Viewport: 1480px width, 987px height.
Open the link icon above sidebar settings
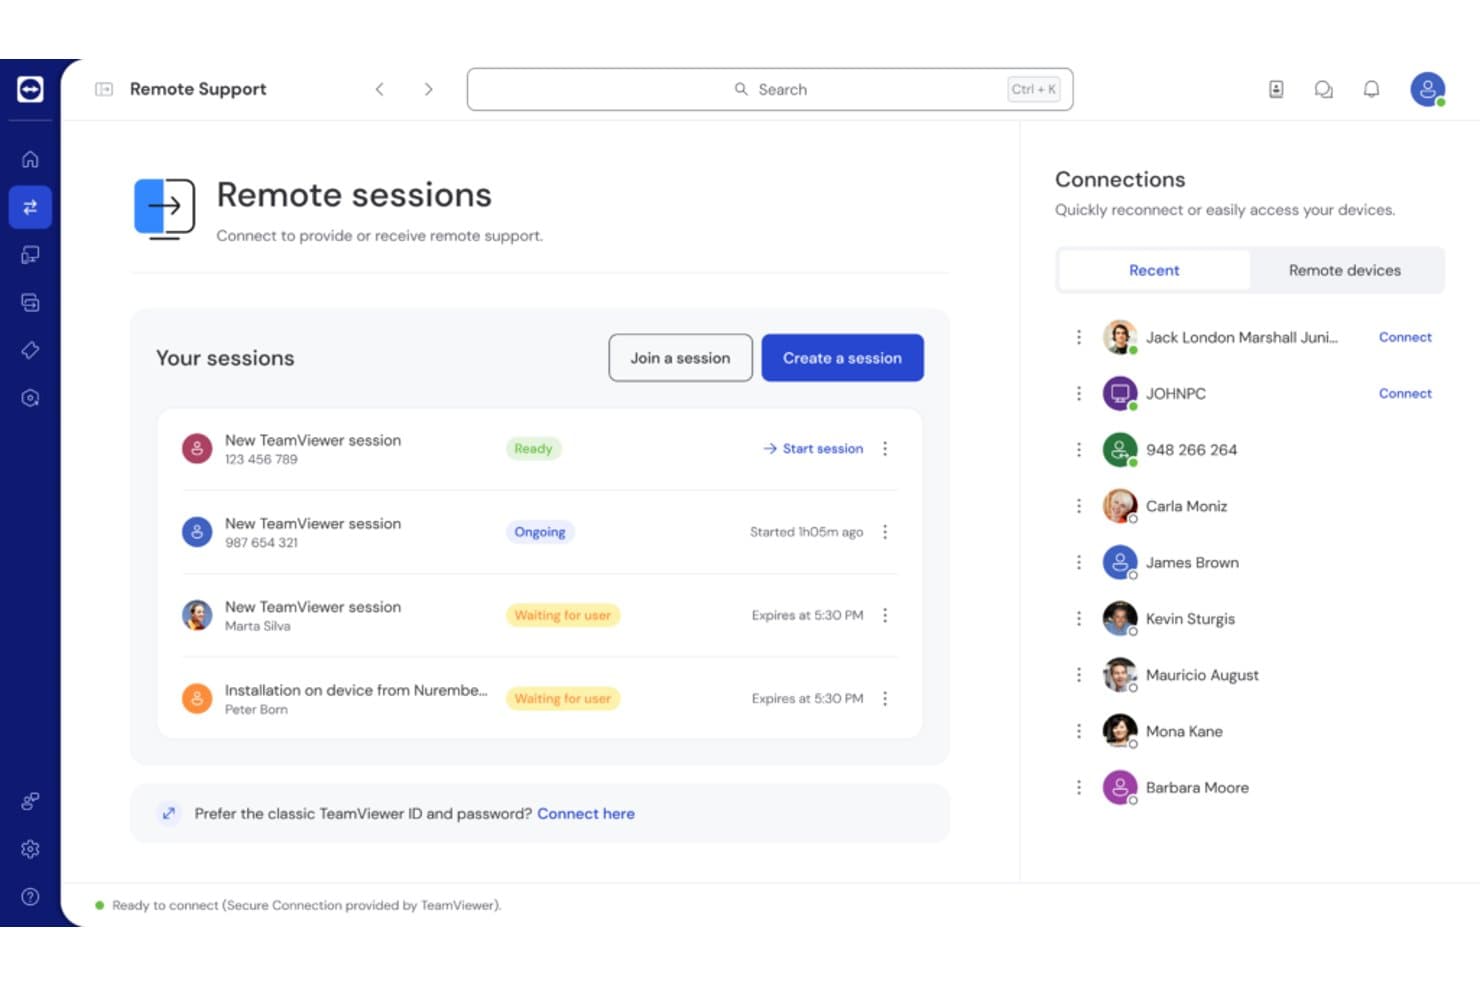click(30, 801)
